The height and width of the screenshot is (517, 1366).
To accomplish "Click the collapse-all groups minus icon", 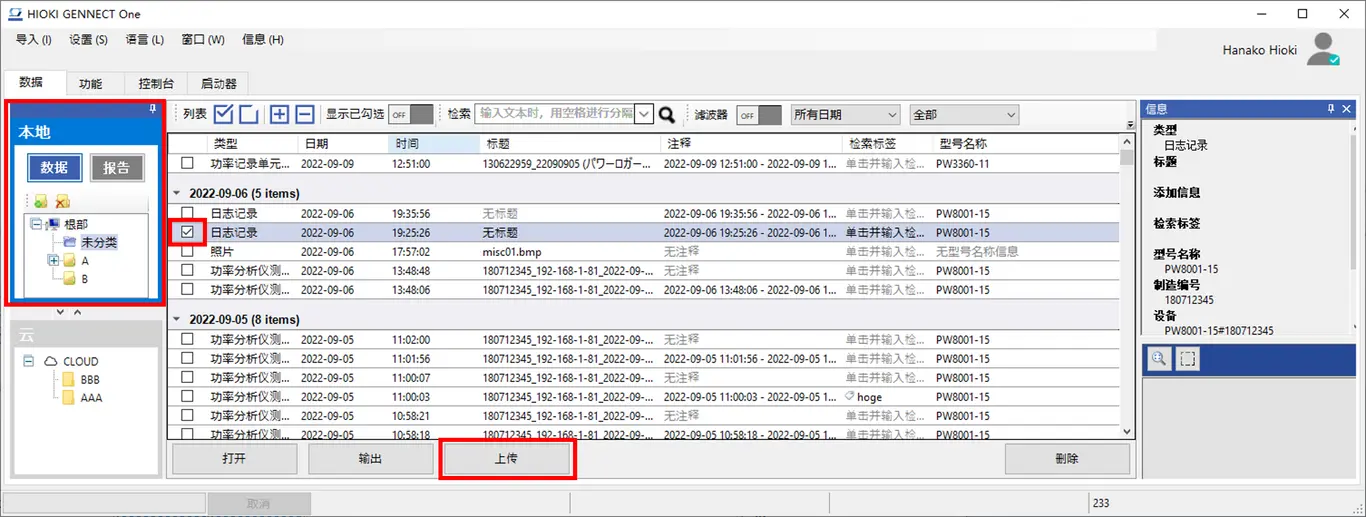I will click(304, 114).
